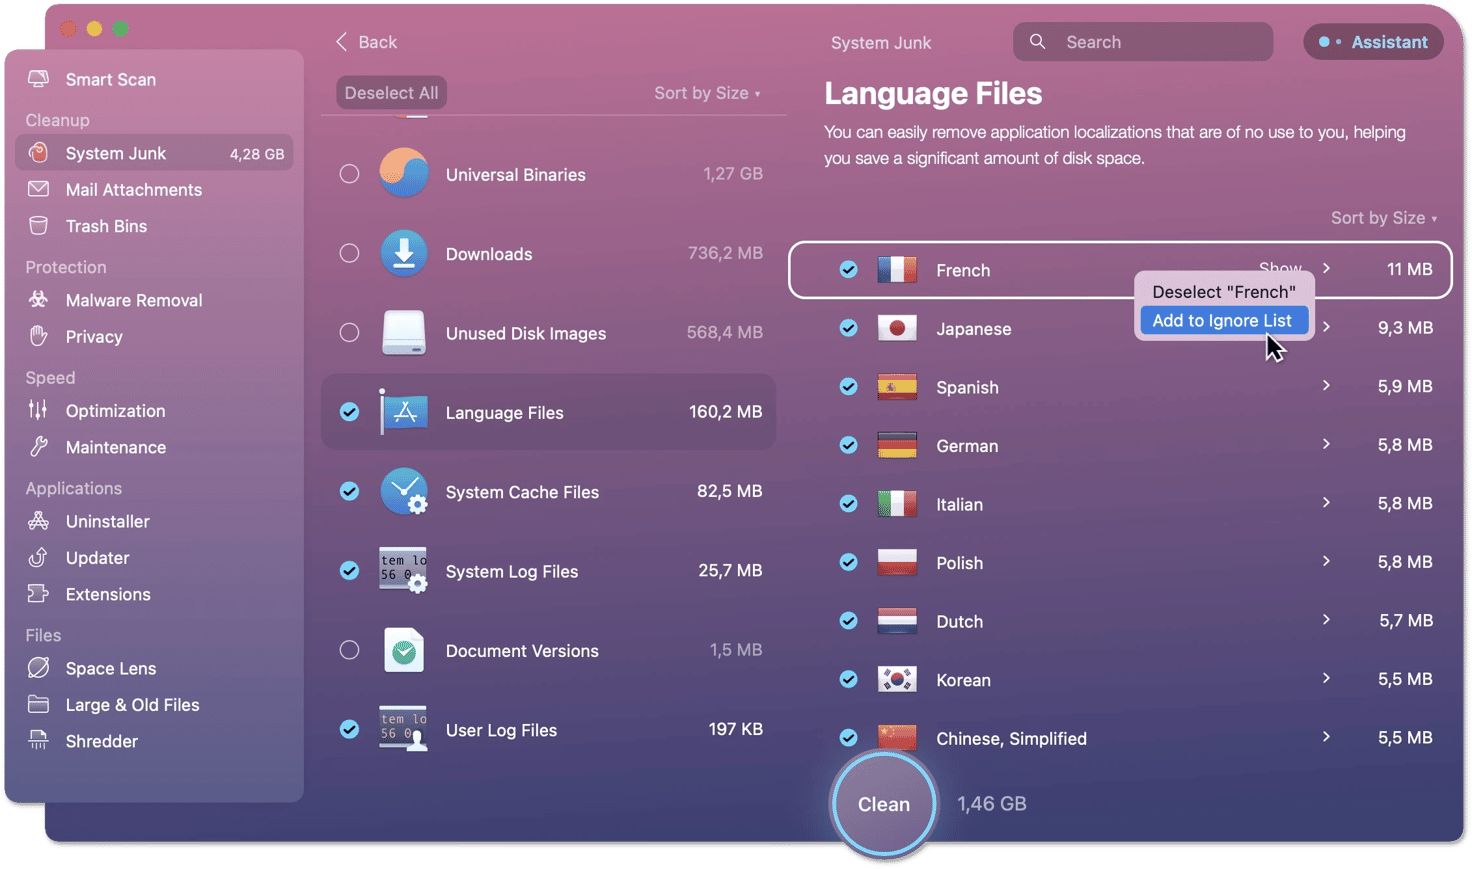Viewport: 1472px width, 869px height.
Task: Uncheck the German language checkbox
Action: point(848,445)
